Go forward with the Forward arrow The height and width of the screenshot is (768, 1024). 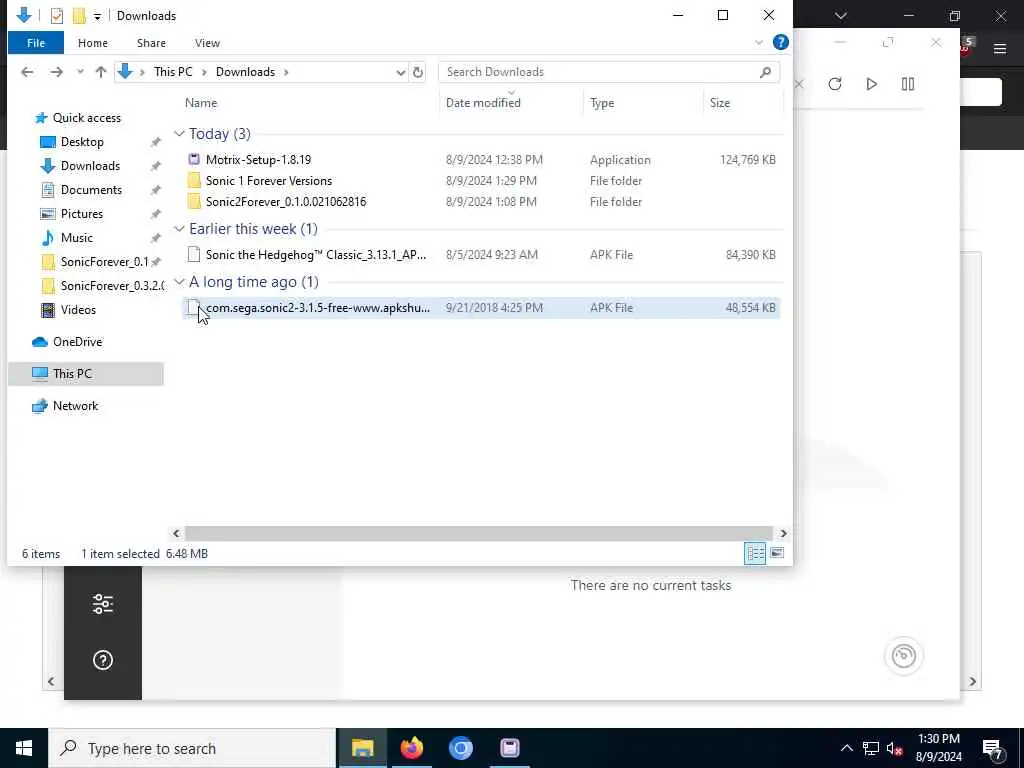(57, 72)
